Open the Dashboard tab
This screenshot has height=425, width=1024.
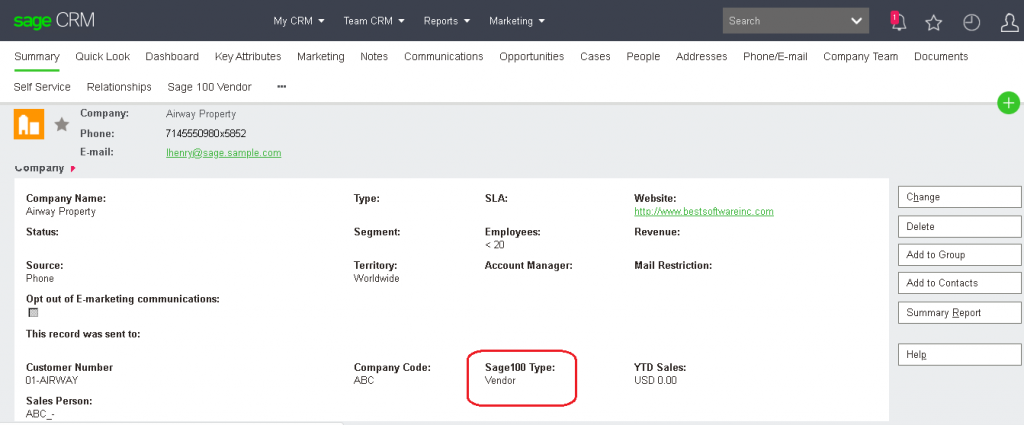click(172, 57)
